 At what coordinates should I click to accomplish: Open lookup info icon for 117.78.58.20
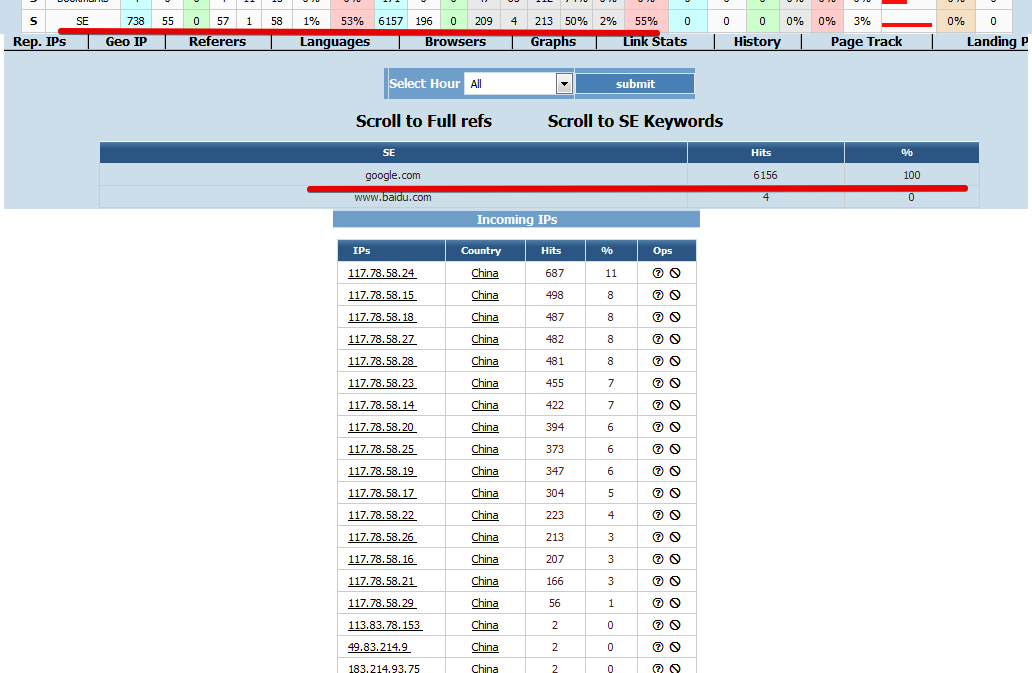[658, 428]
